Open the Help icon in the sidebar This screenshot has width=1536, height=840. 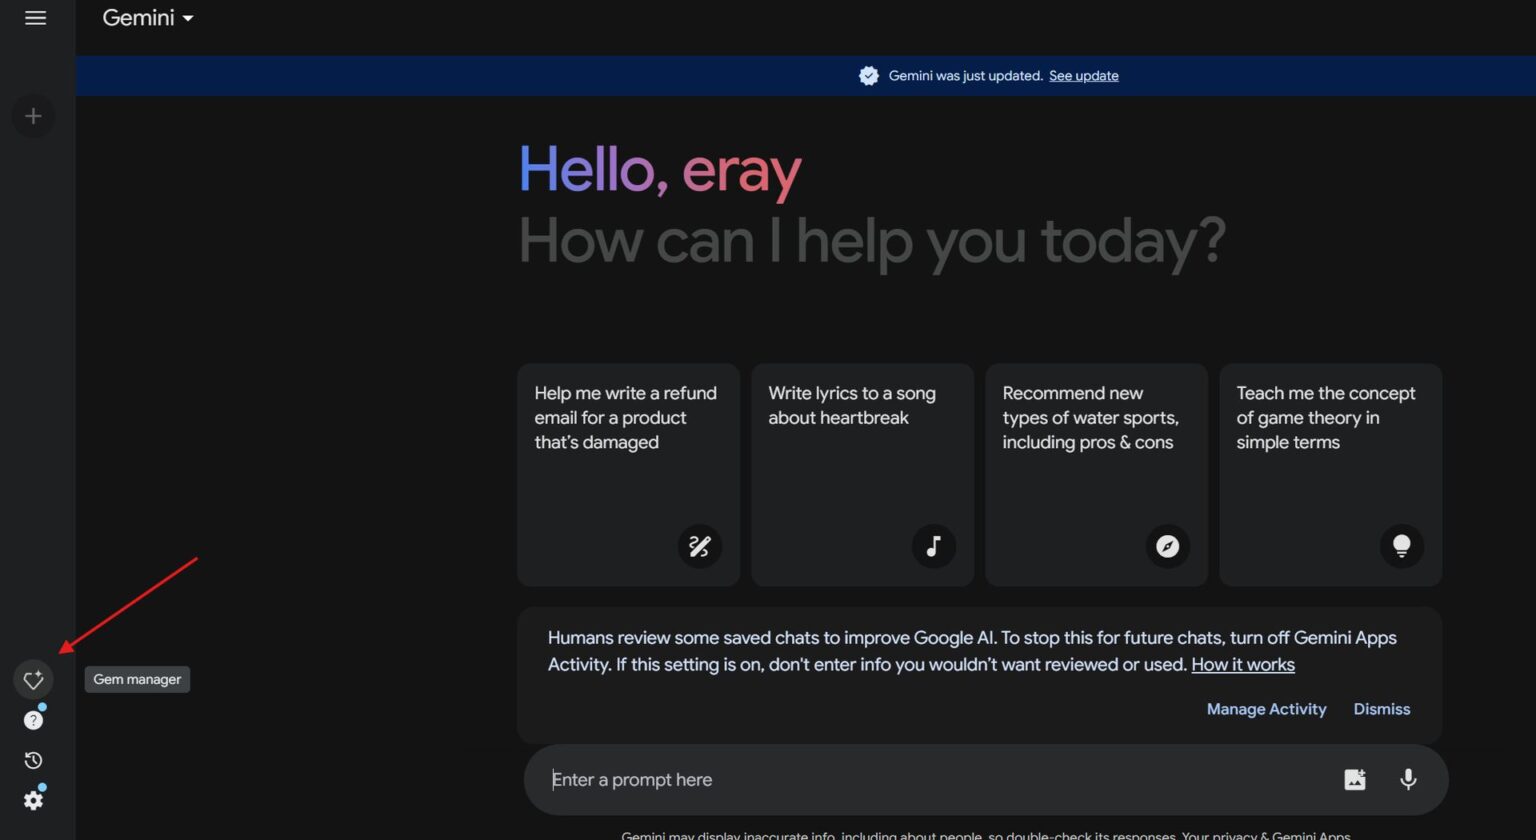(x=33, y=719)
